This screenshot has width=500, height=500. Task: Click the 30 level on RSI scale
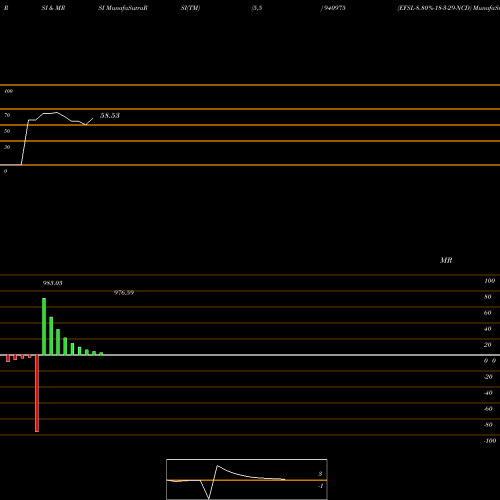7,147
